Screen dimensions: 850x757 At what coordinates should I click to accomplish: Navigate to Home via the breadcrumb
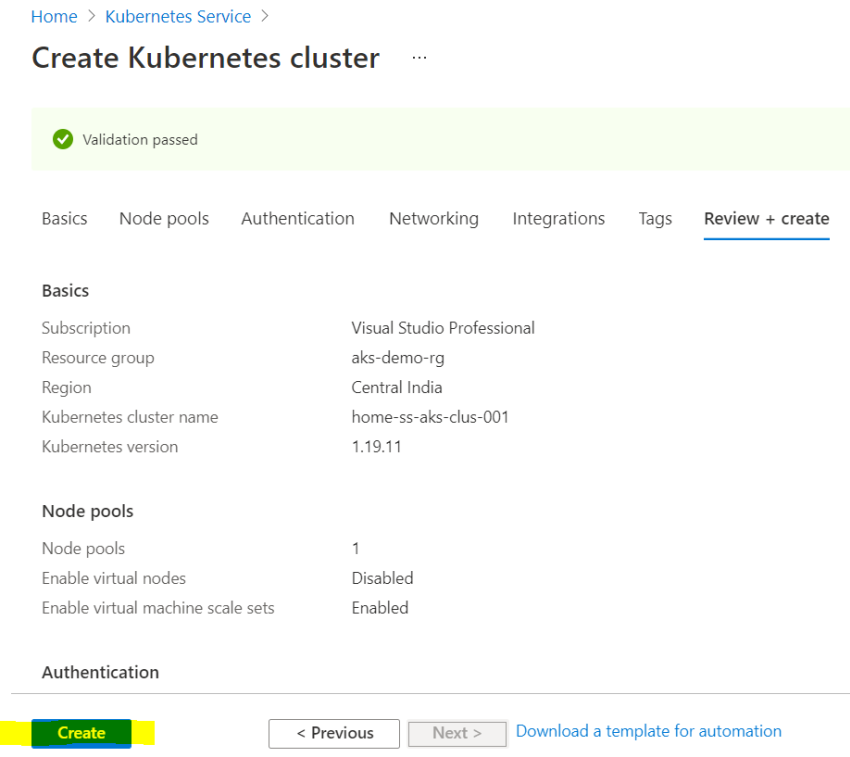coord(54,16)
